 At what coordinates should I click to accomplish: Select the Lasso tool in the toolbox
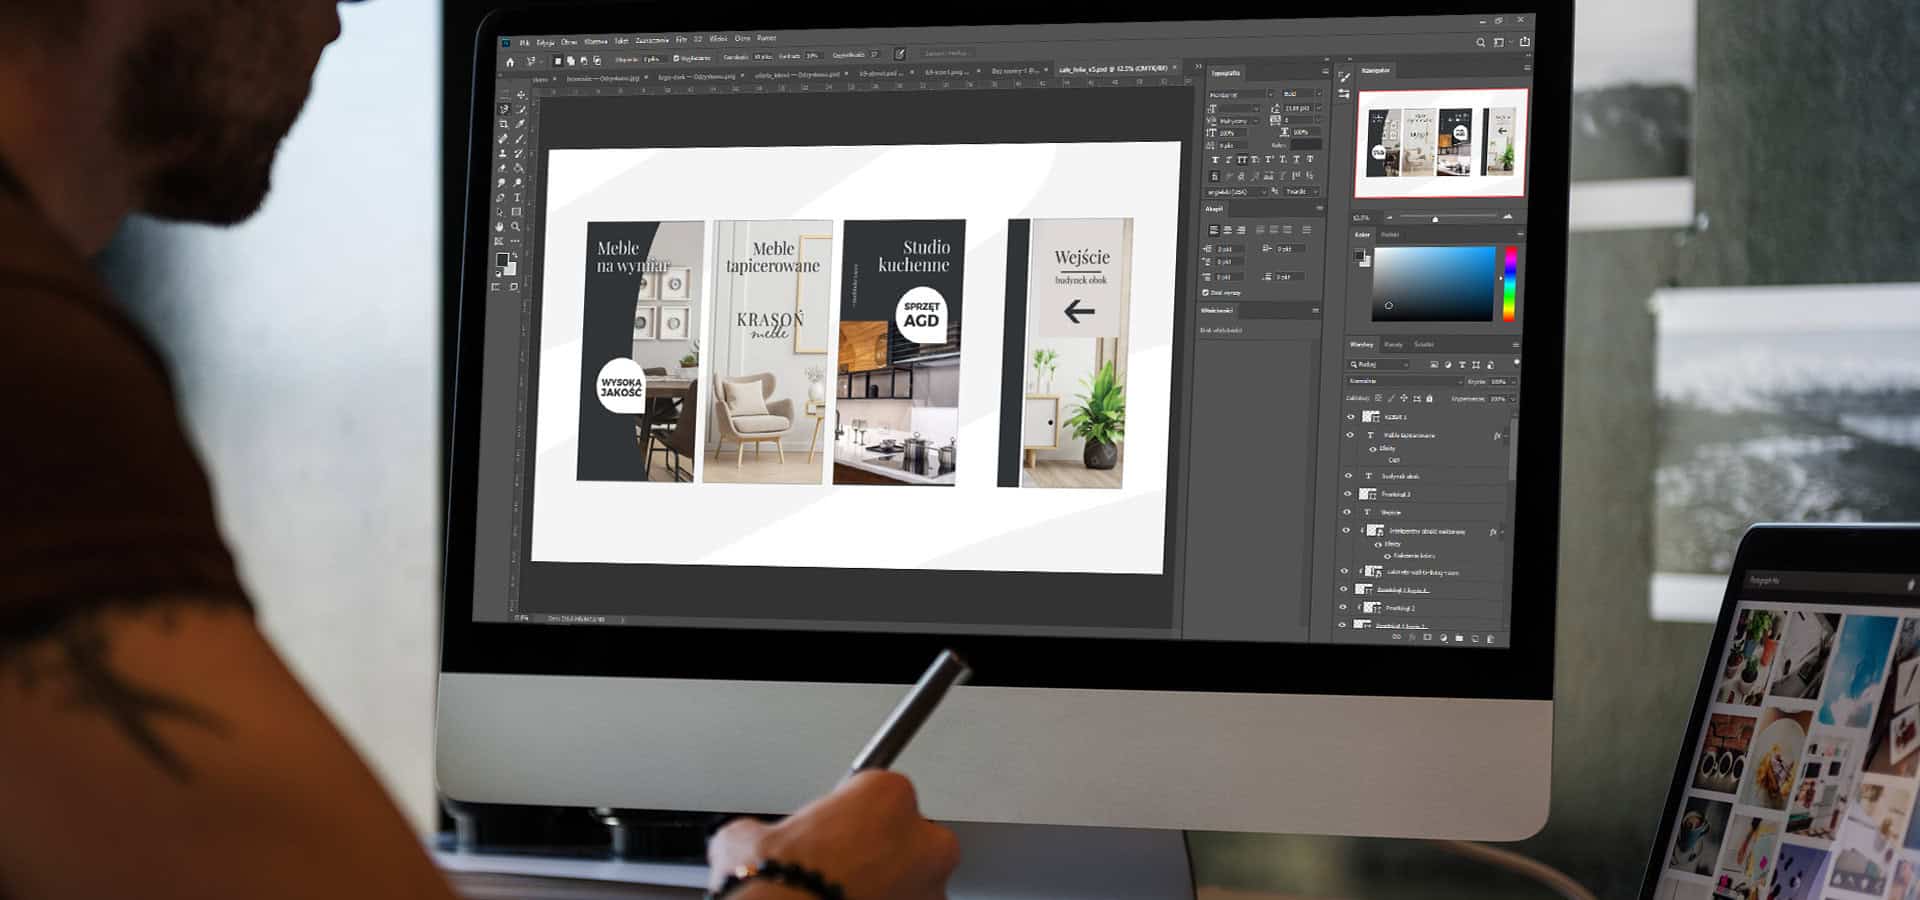(502, 109)
